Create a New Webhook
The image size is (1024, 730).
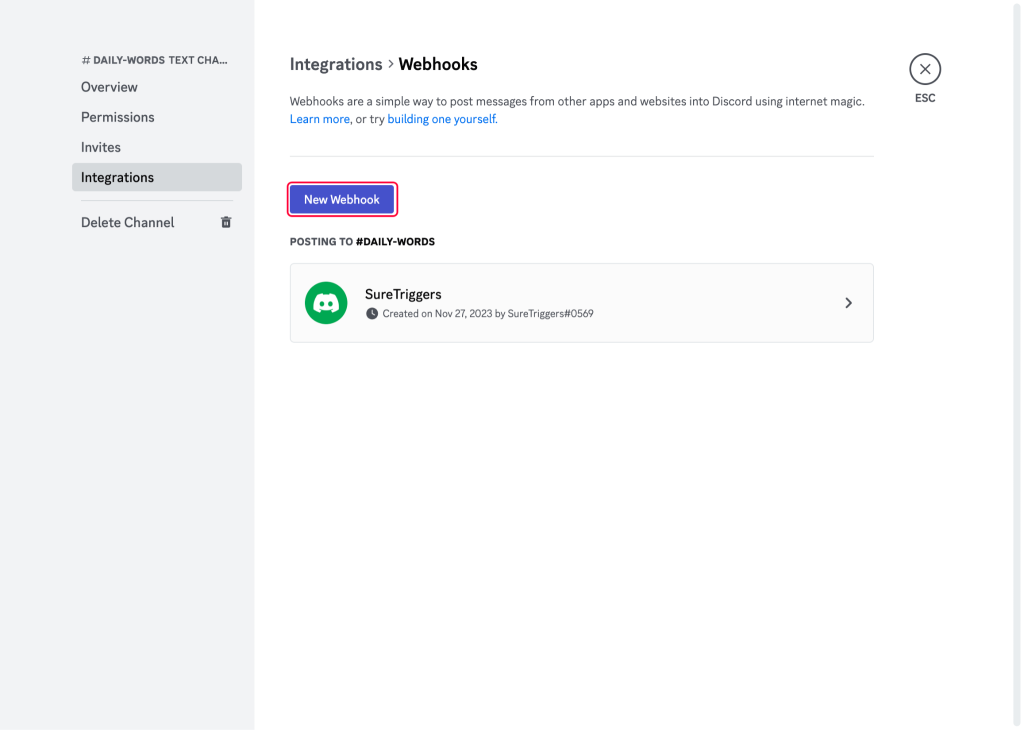[342, 199]
